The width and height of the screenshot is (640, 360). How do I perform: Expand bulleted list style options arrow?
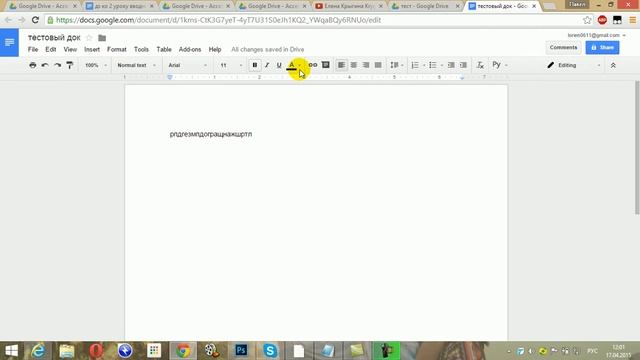(442, 65)
